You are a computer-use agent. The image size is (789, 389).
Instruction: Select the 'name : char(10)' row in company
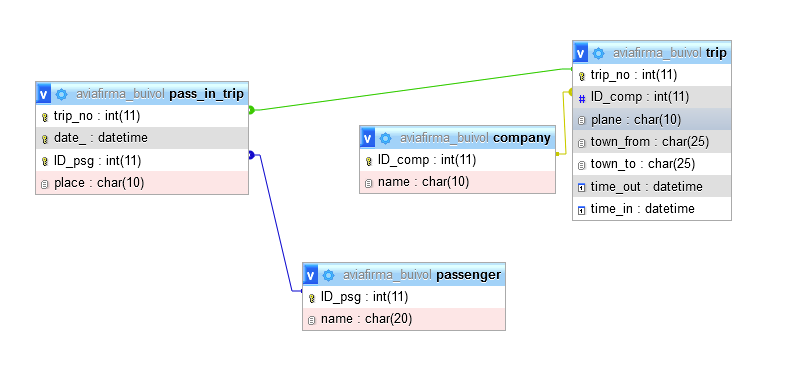pos(457,182)
